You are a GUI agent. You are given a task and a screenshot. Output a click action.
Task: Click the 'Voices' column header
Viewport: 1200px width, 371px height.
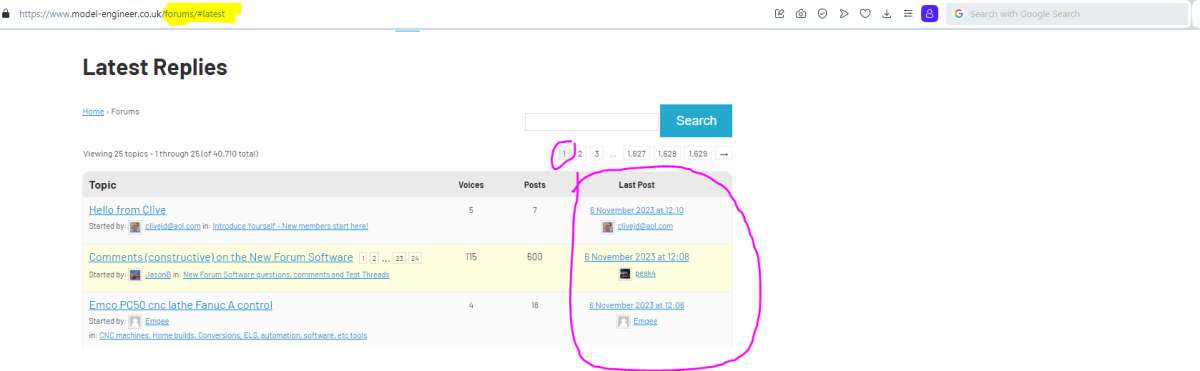(x=471, y=185)
